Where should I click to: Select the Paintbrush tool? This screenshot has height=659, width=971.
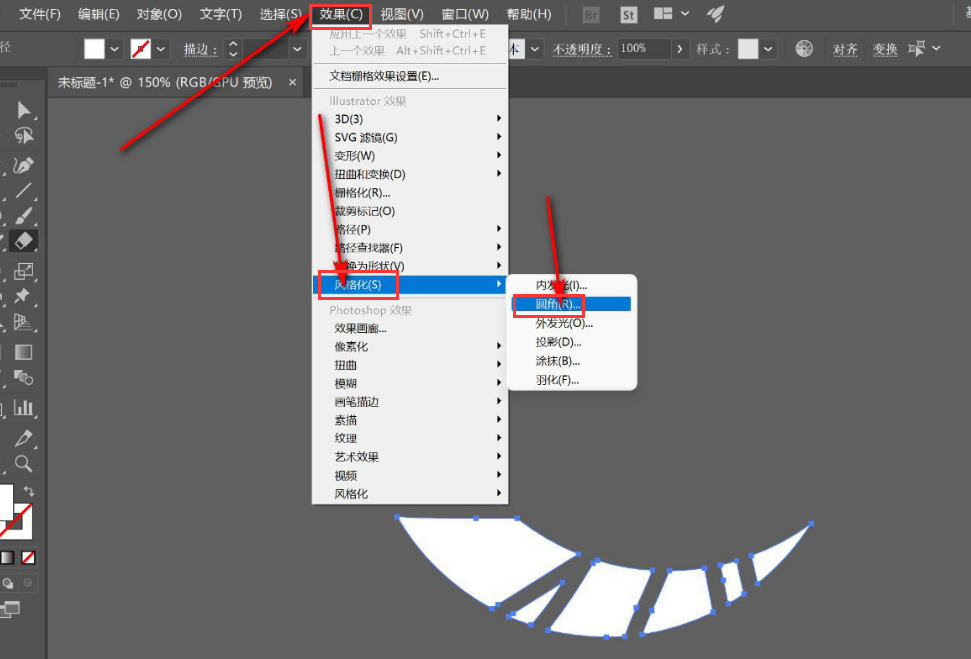pyautogui.click(x=24, y=217)
